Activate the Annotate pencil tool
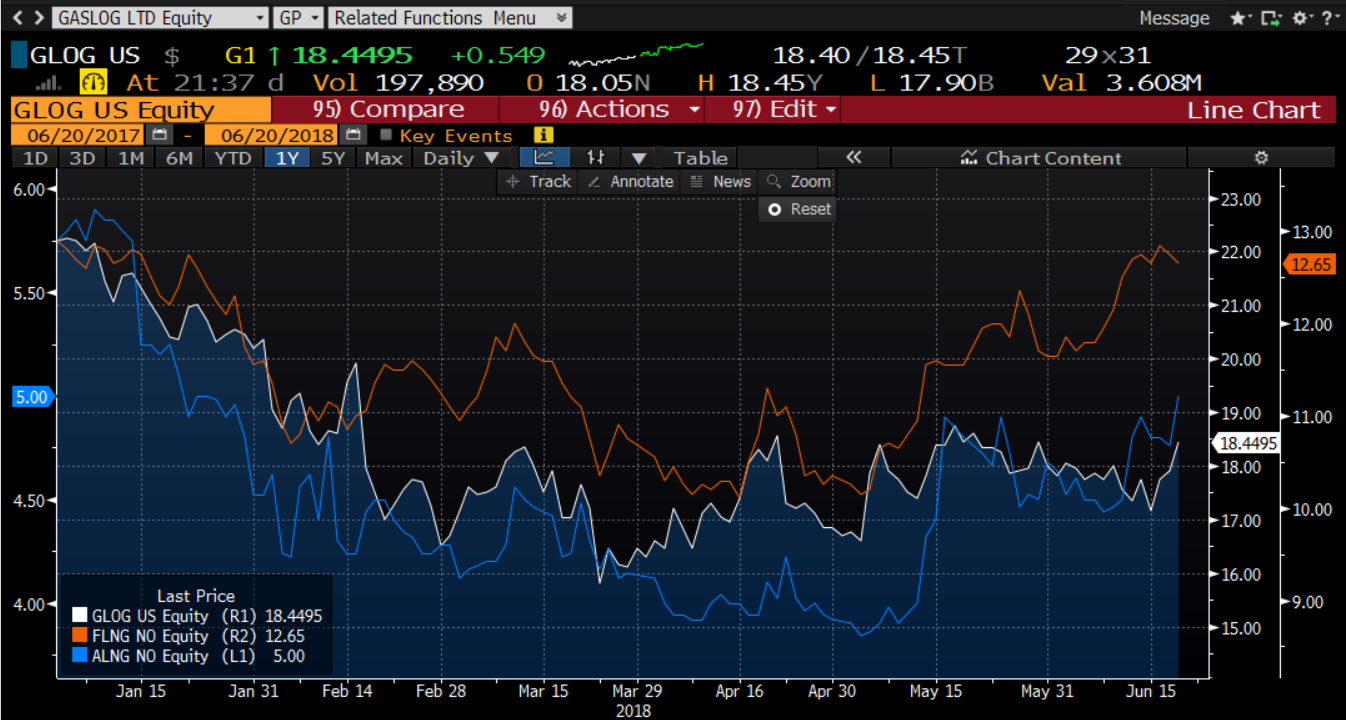The image size is (1346, 720). [630, 181]
